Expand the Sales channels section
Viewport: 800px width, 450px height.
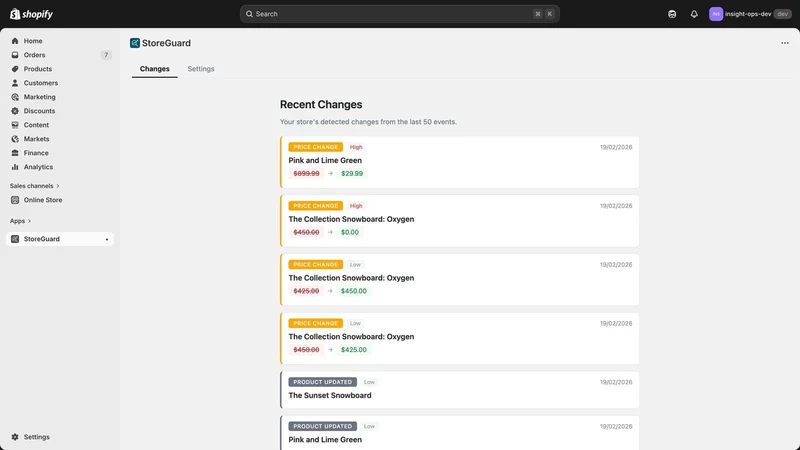34,186
